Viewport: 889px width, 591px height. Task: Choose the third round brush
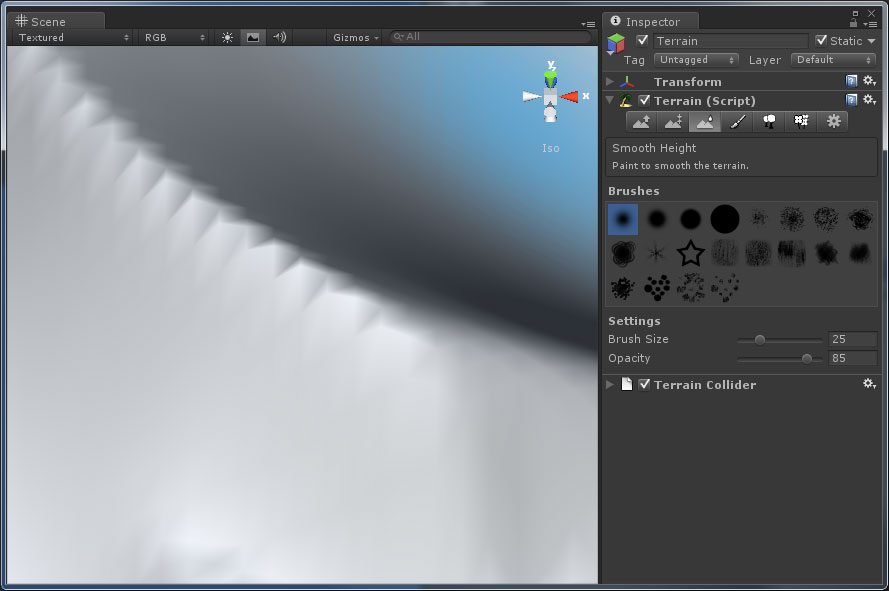pos(691,219)
